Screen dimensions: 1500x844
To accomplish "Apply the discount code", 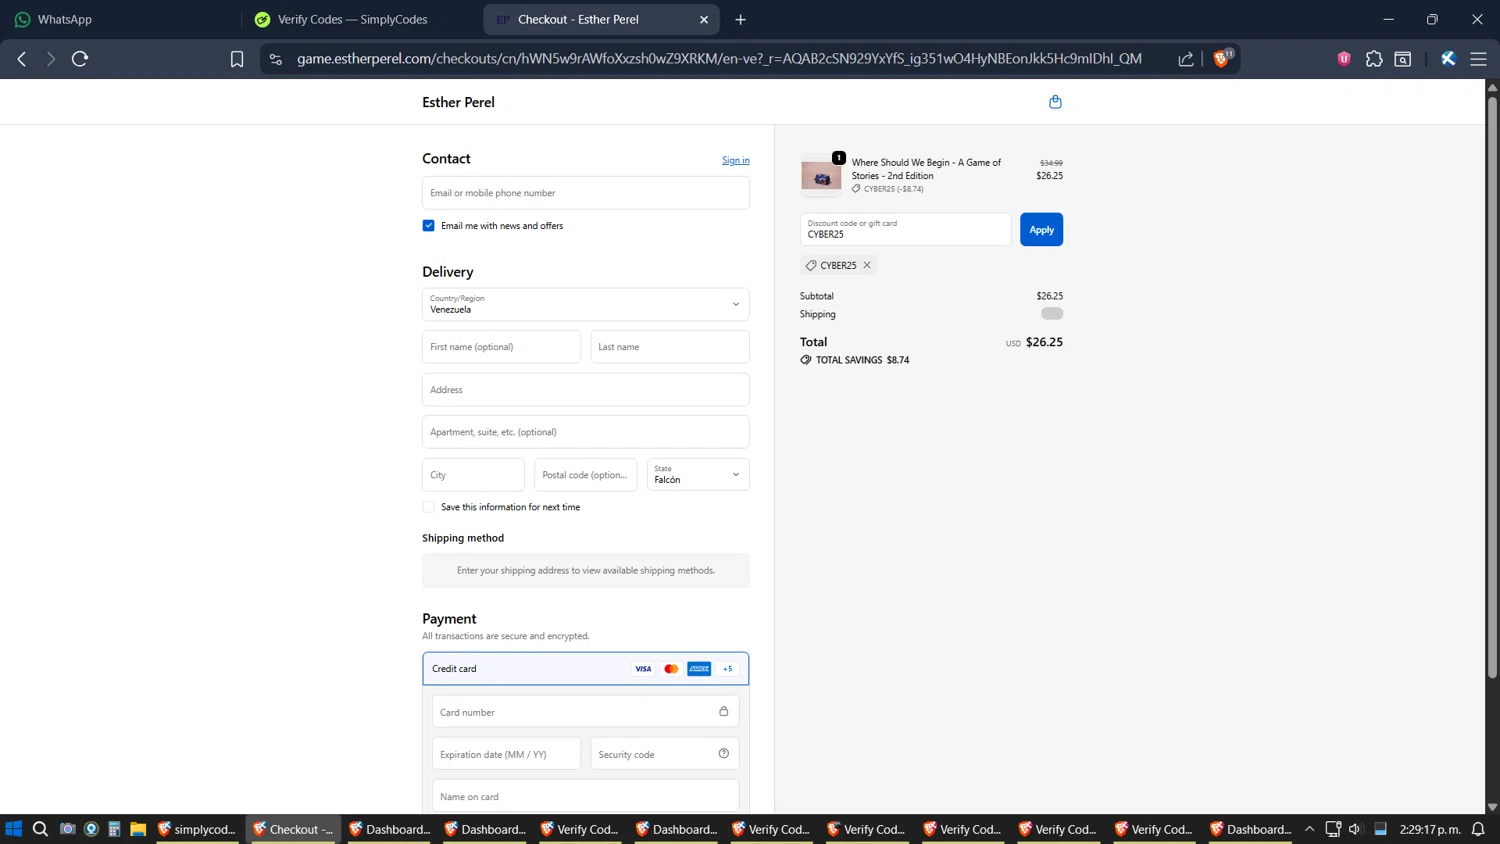I will click(1041, 230).
